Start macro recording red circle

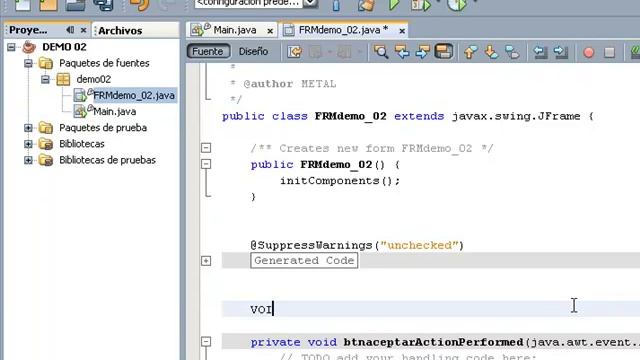tap(589, 52)
